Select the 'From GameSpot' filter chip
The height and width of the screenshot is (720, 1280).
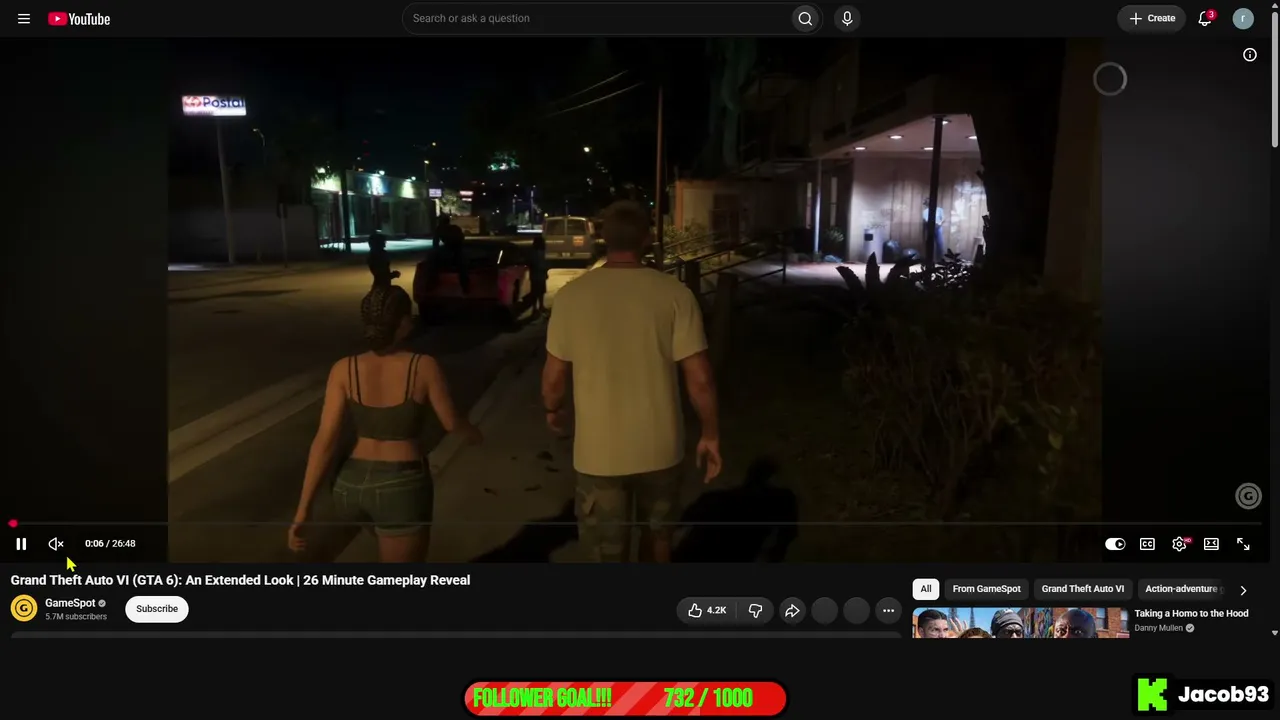click(986, 589)
